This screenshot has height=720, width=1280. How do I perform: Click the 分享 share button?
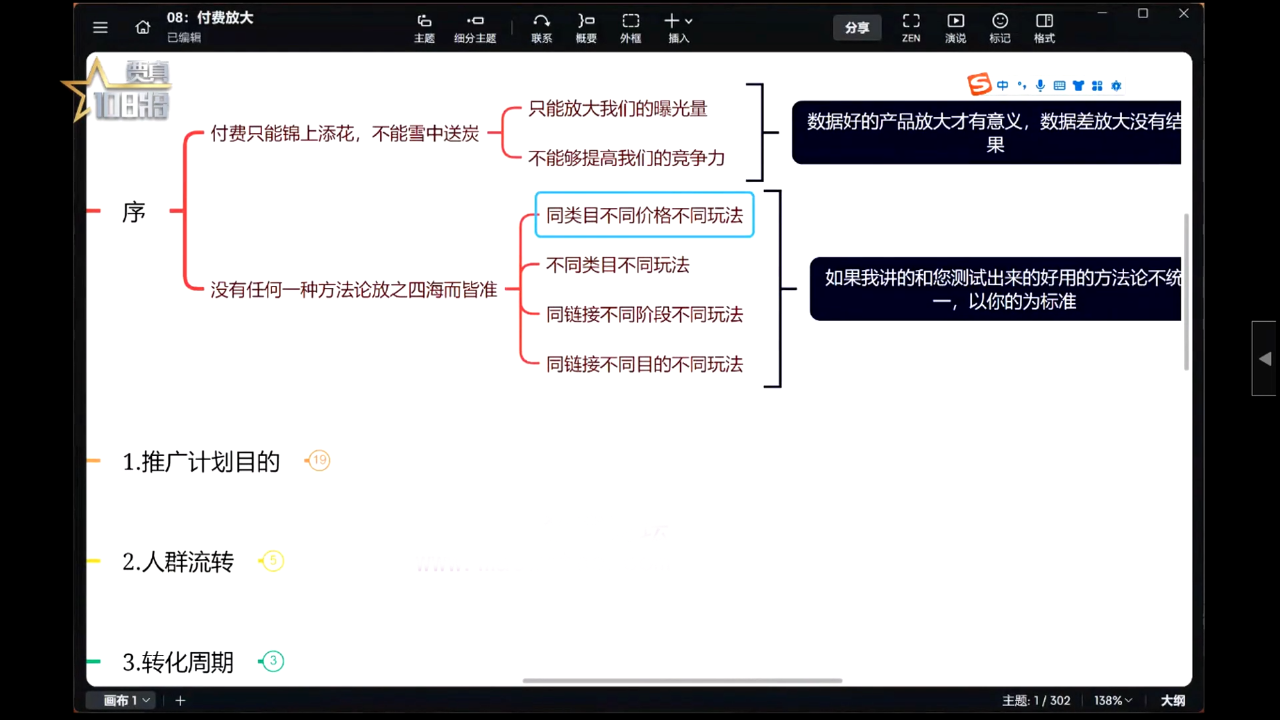[x=857, y=28]
